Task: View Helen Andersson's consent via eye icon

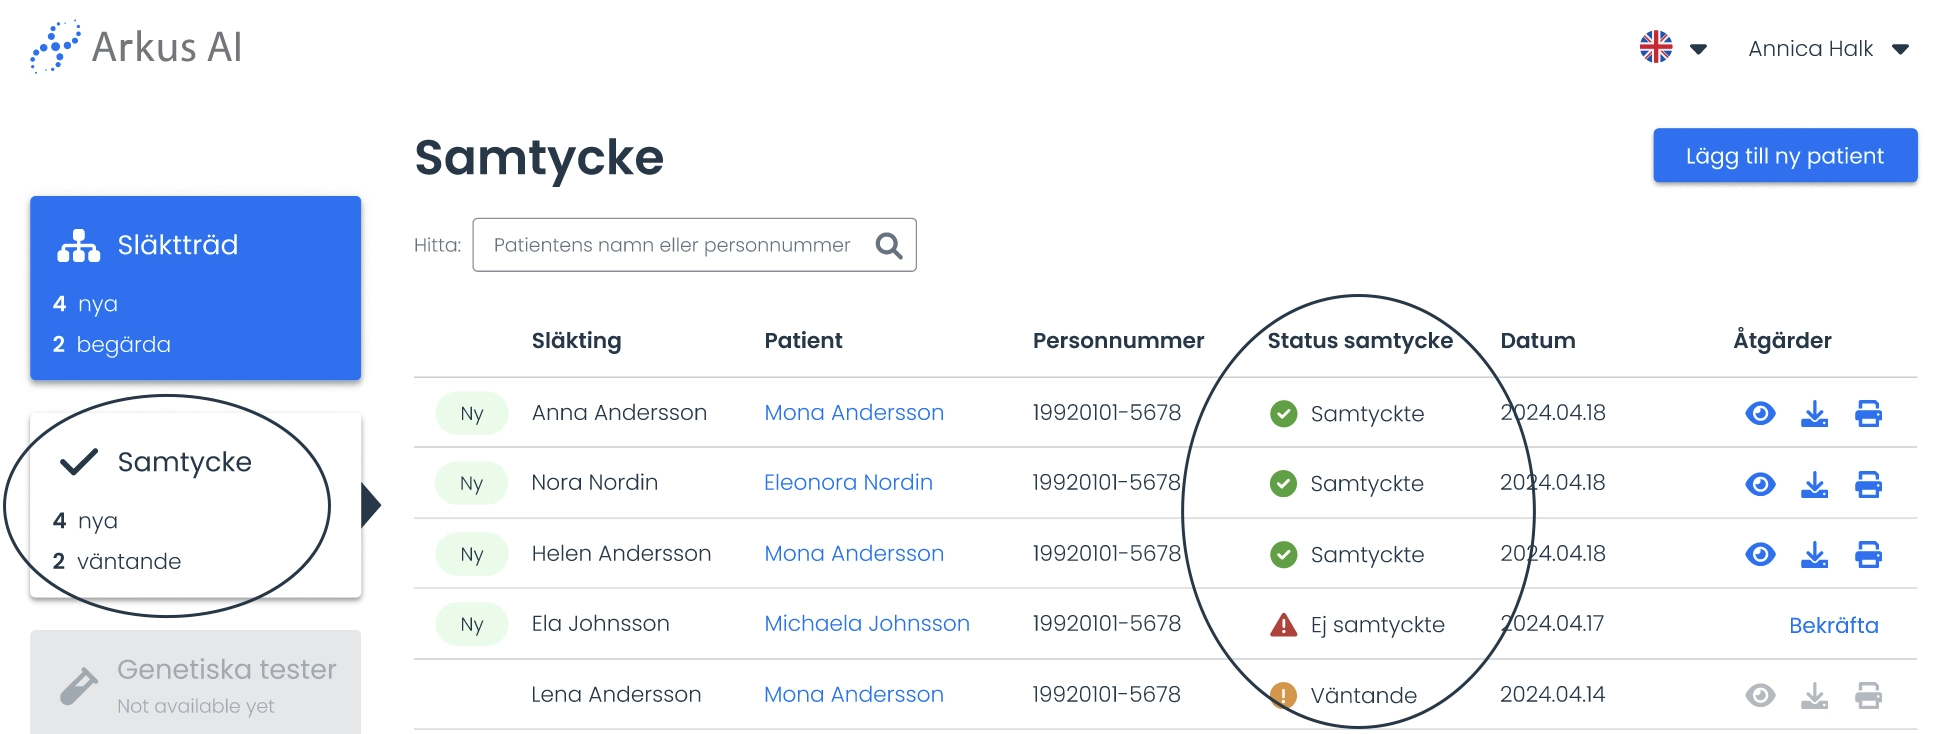Action: [1760, 555]
